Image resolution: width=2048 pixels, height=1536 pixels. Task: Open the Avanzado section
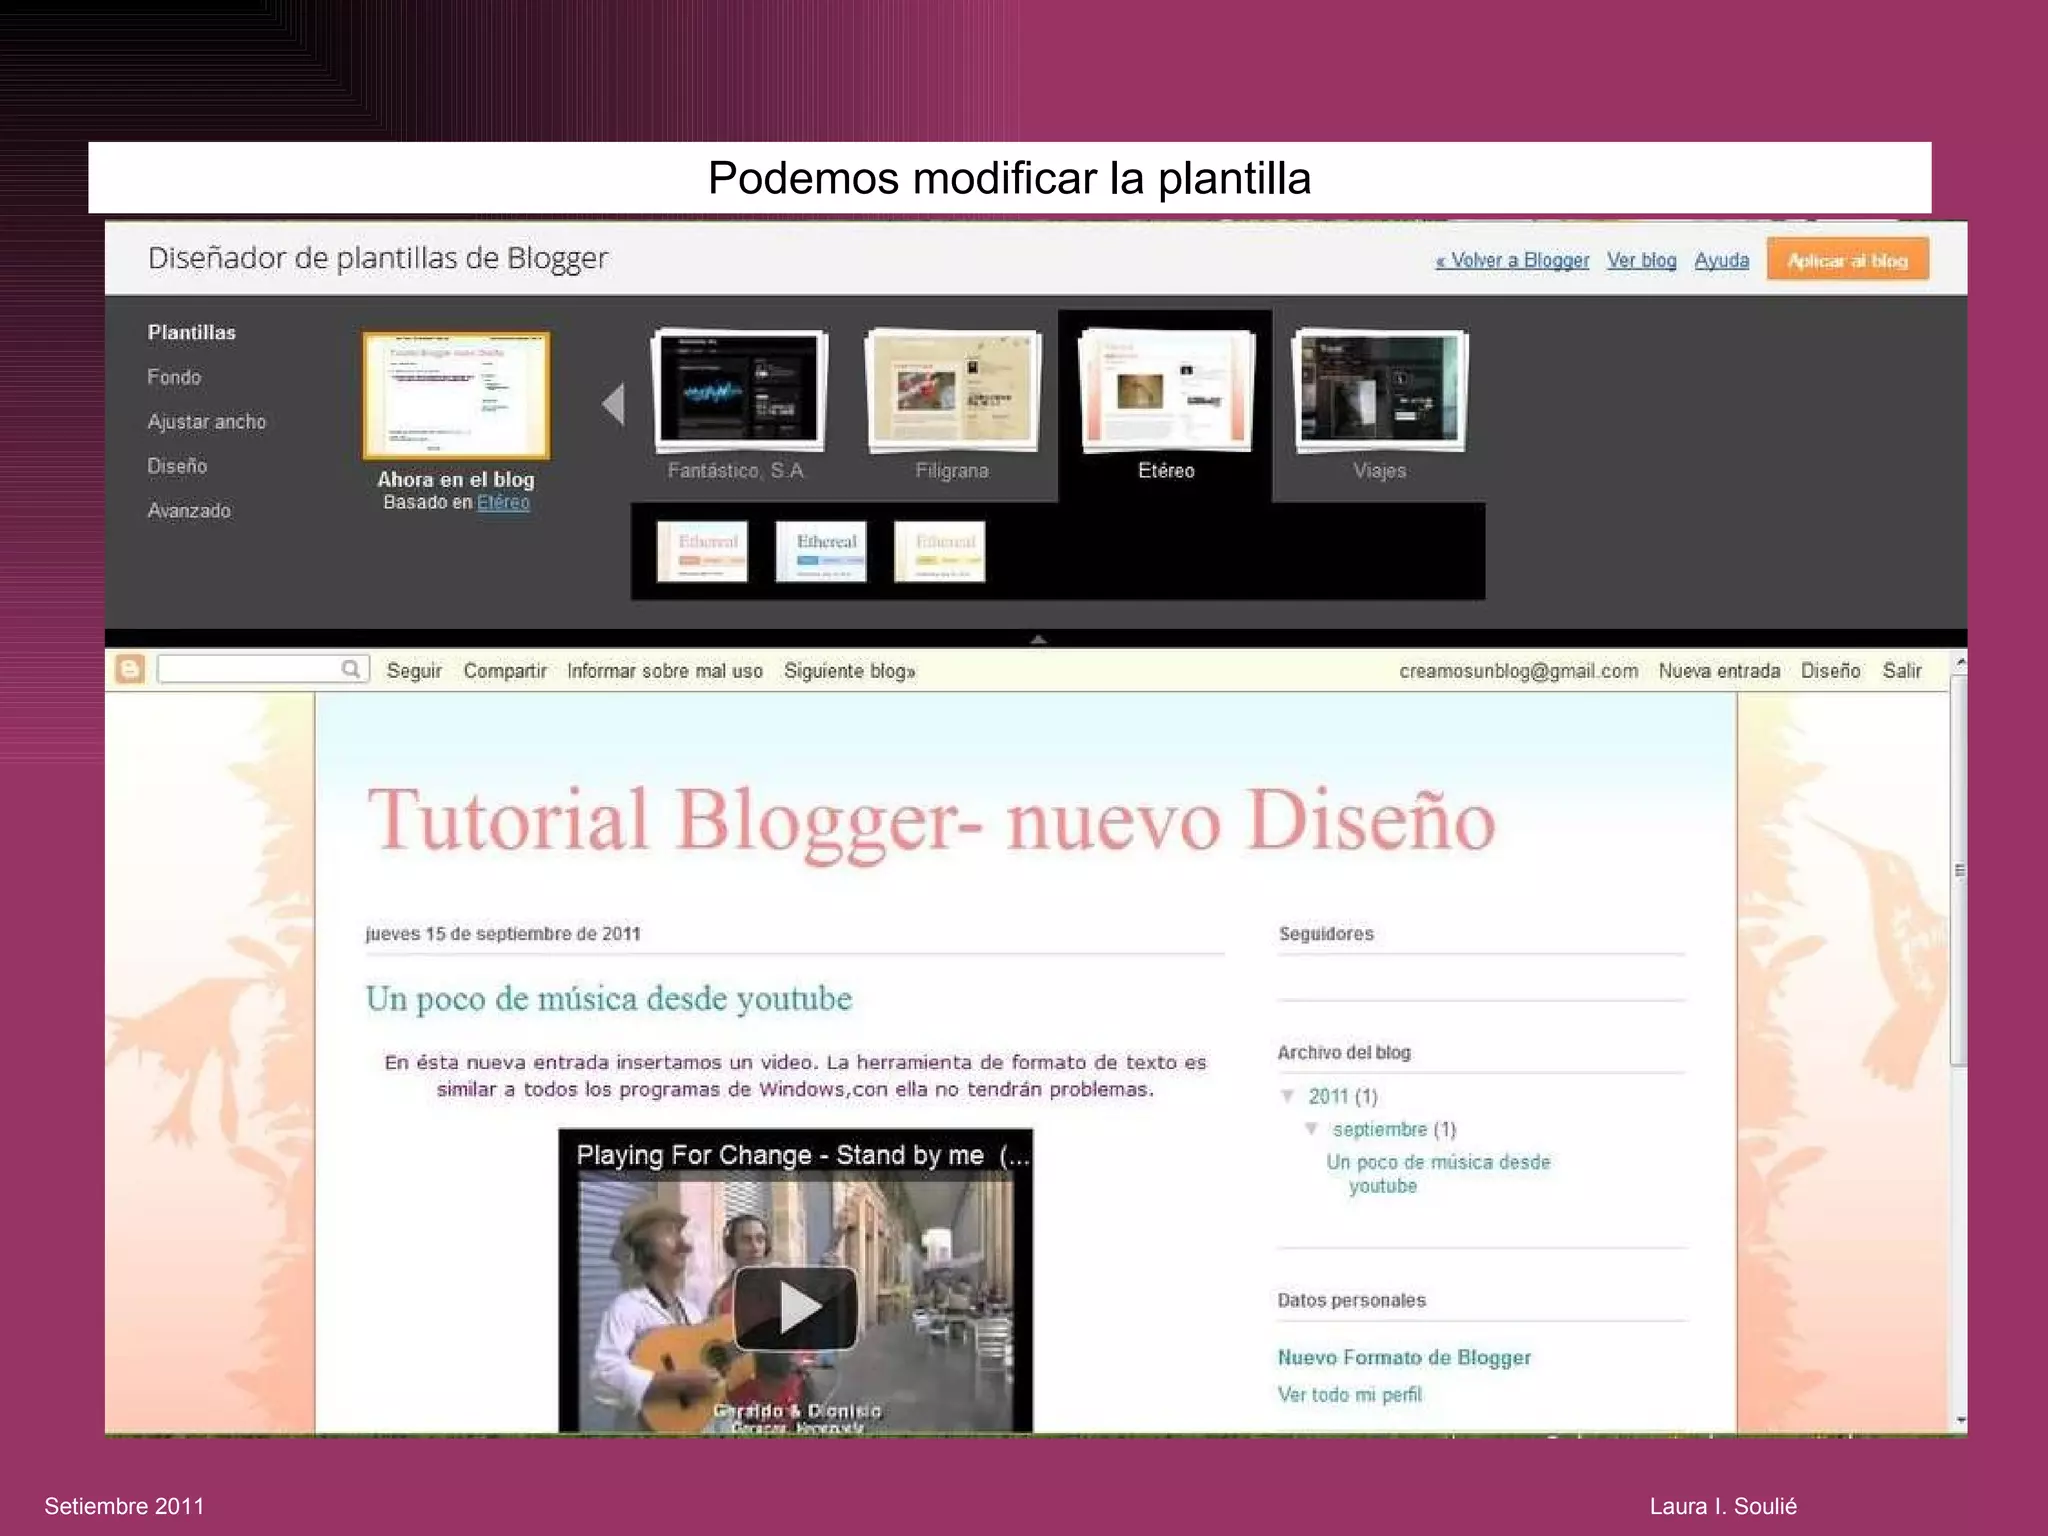(x=189, y=510)
